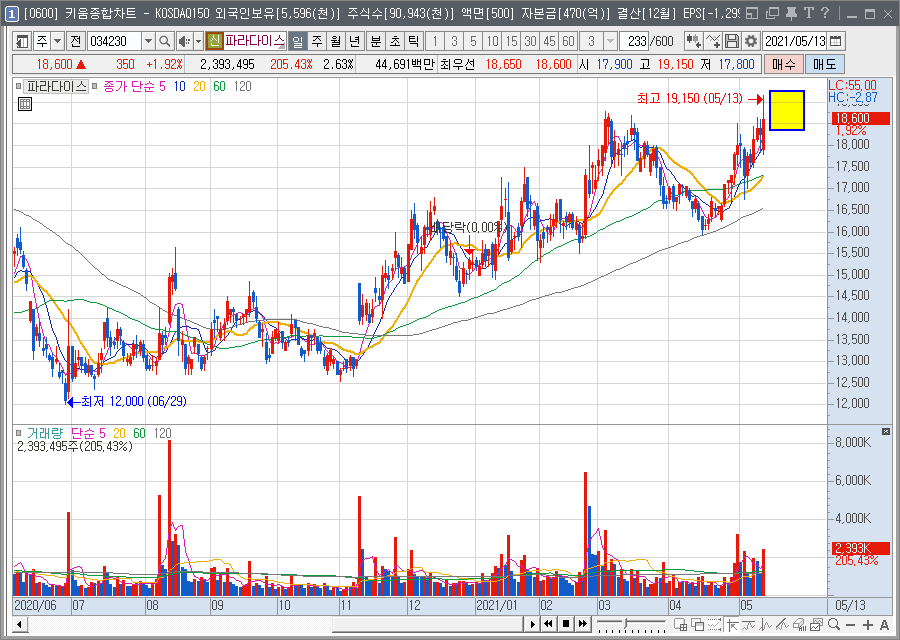Close the volume pane with small x
This screenshot has height=640, width=900.
[x=886, y=431]
